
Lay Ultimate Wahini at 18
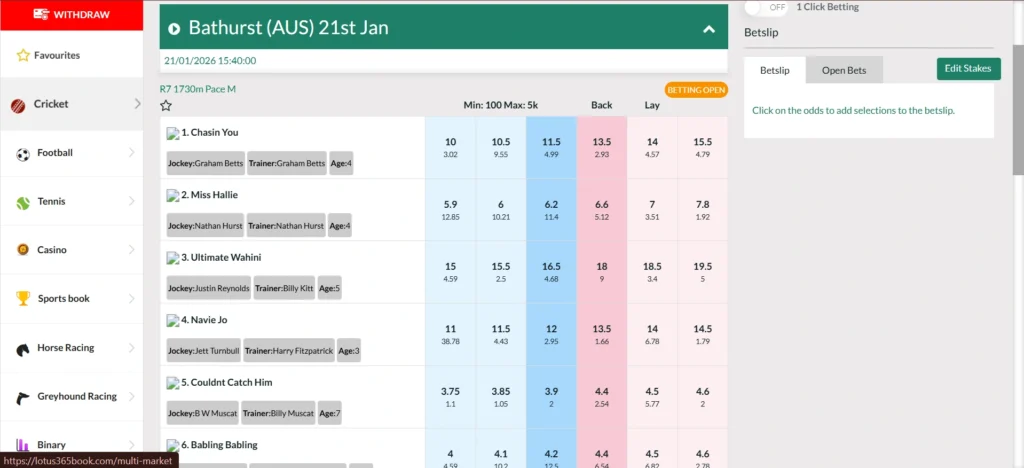(x=601, y=272)
